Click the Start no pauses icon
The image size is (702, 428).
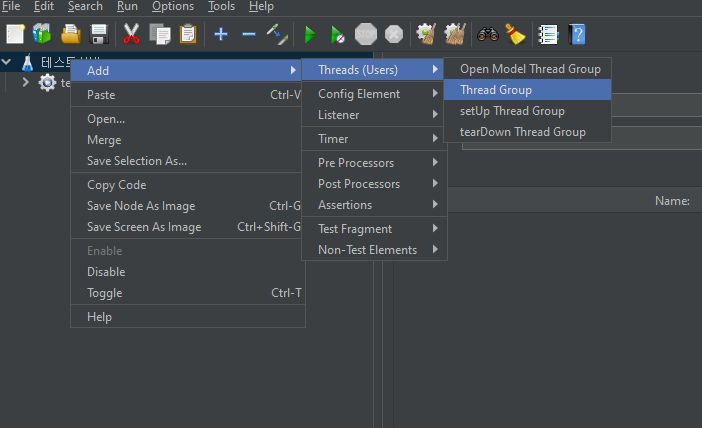point(338,34)
